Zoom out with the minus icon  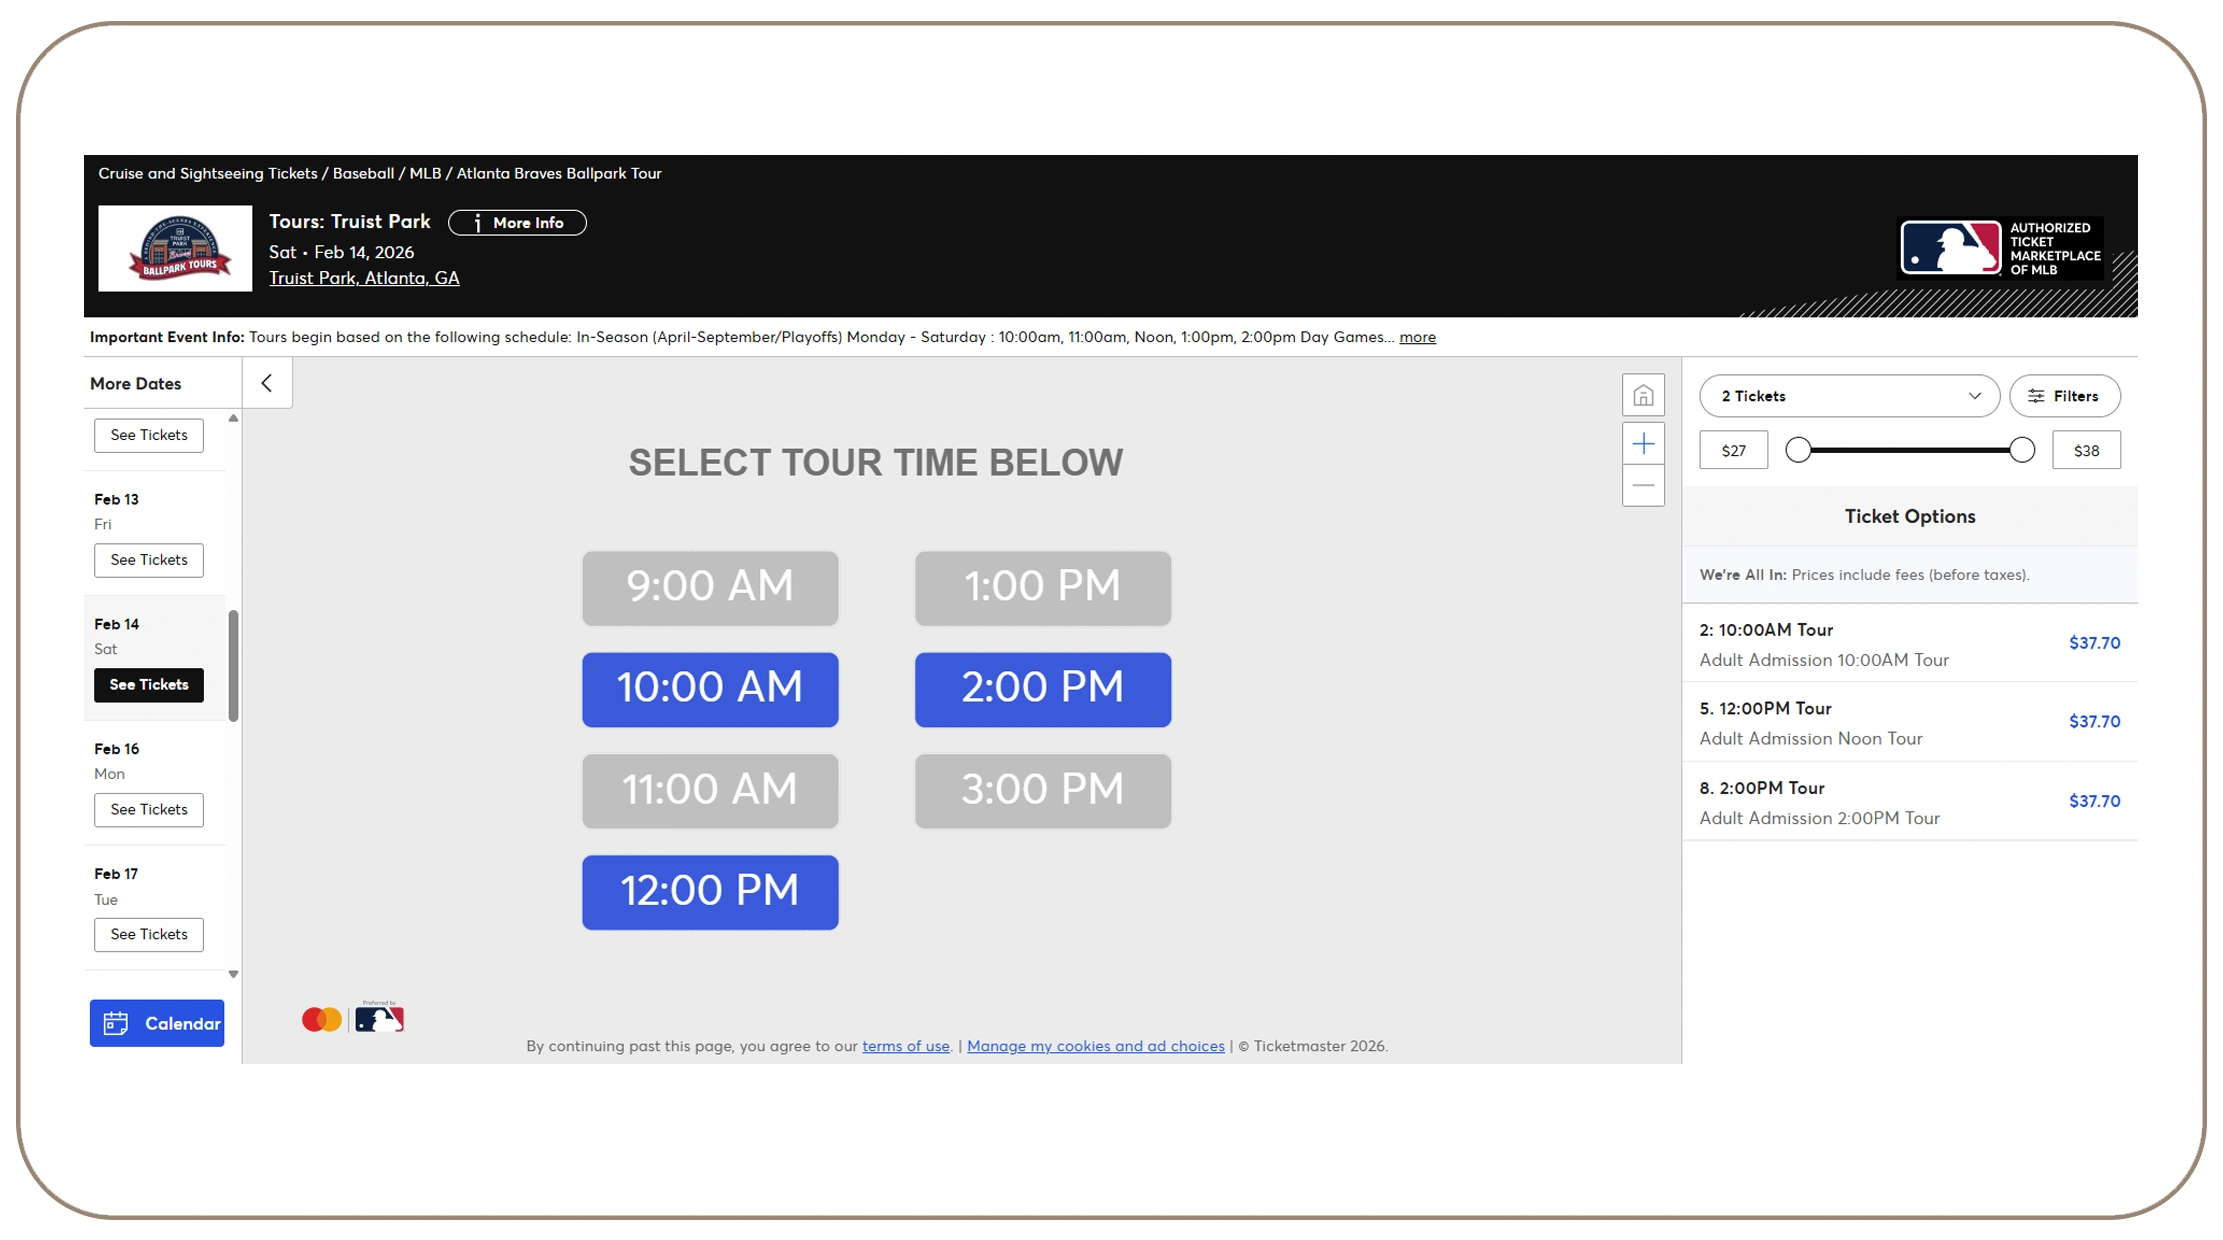pyautogui.click(x=1642, y=486)
